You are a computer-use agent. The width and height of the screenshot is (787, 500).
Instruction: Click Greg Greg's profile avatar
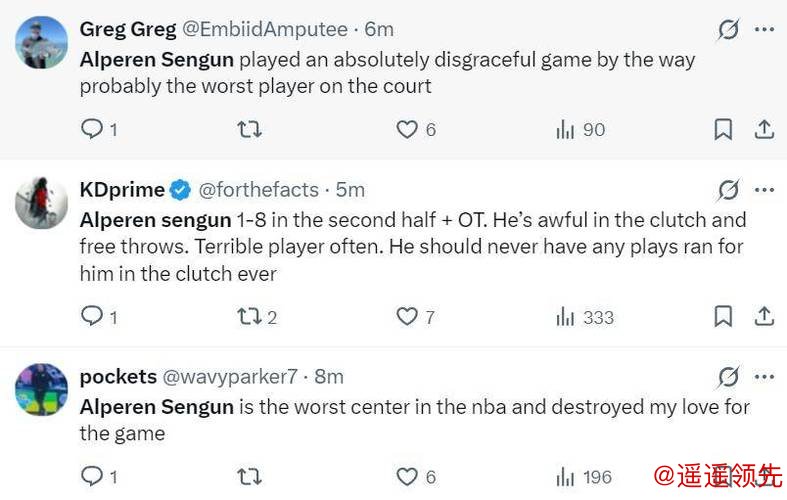click(41, 43)
